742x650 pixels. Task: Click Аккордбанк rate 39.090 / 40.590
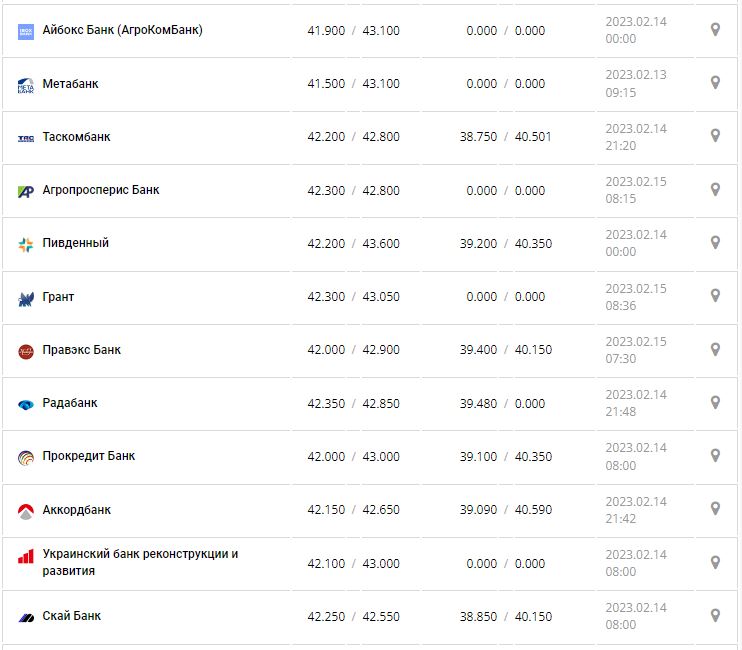click(505, 510)
